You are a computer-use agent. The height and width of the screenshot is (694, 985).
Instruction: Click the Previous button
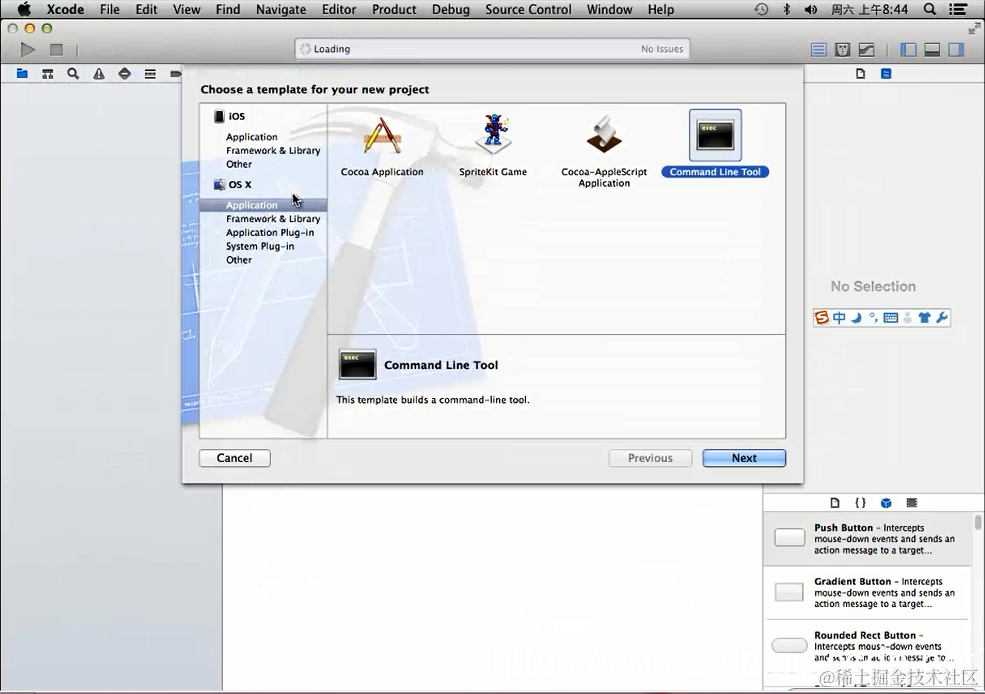pos(650,458)
